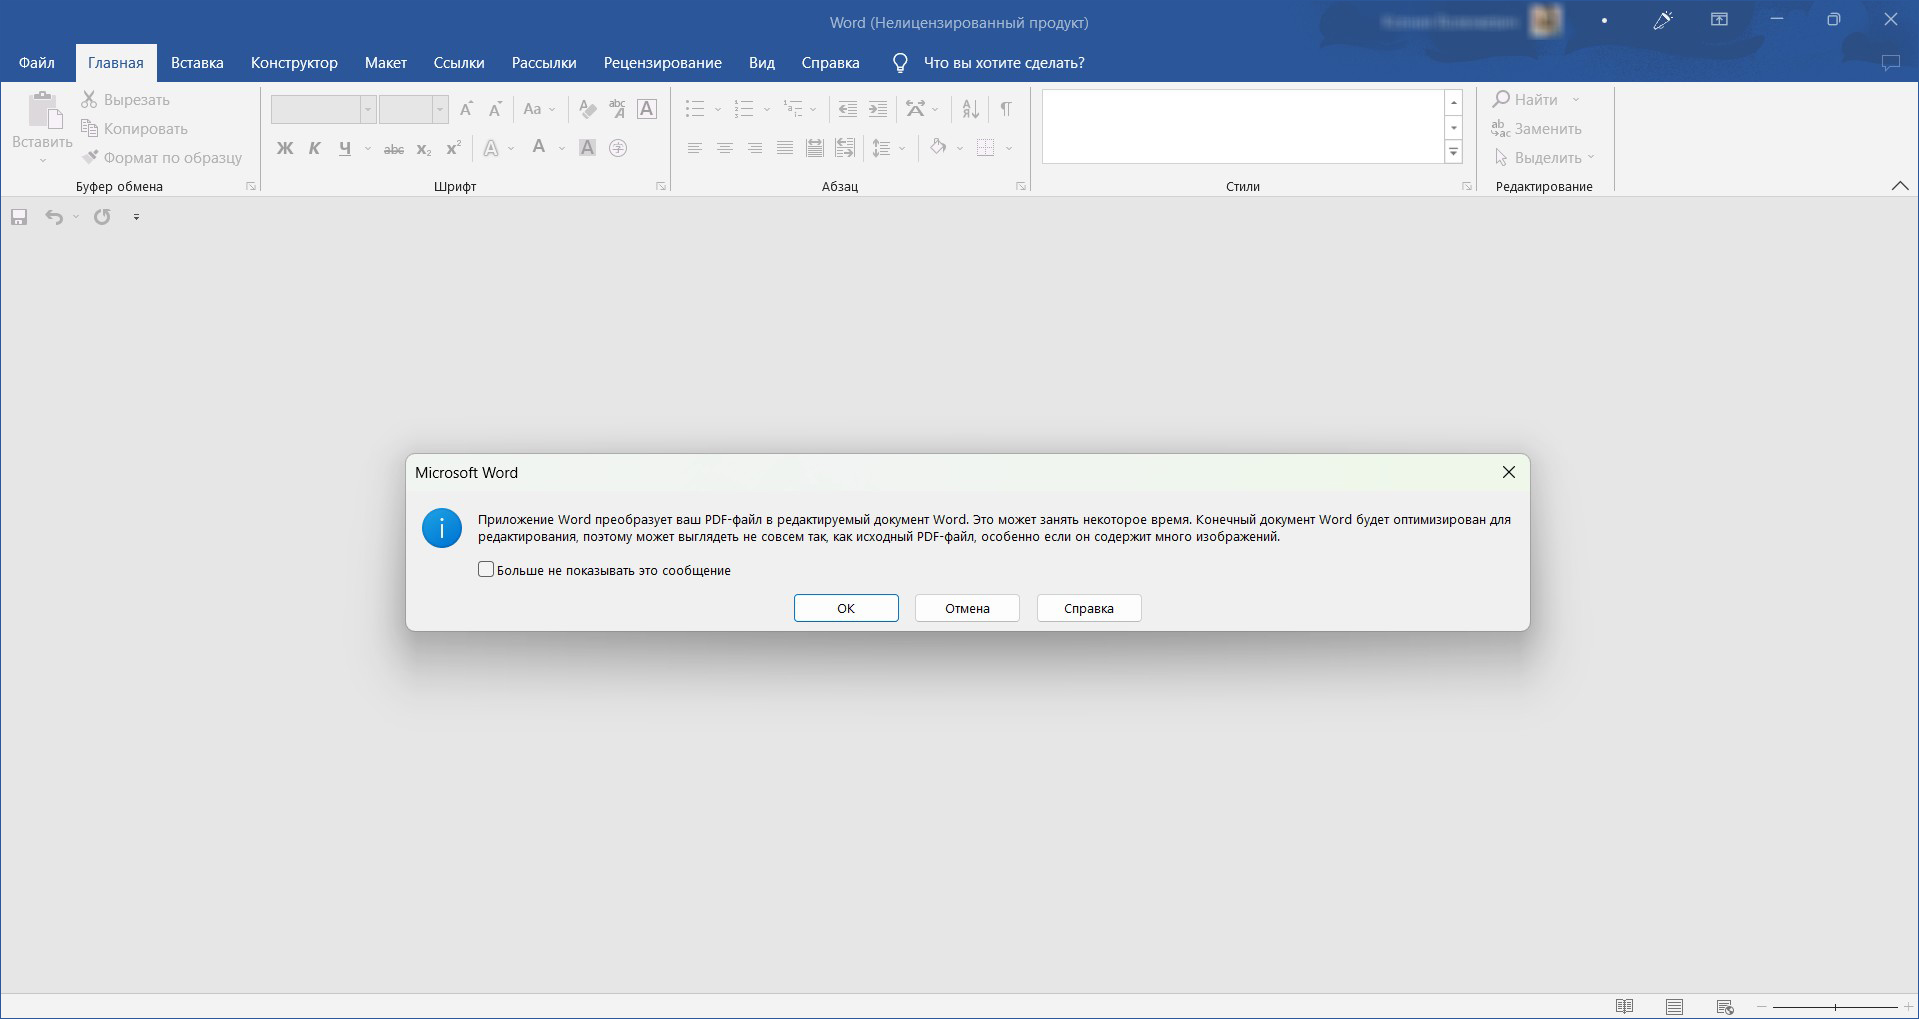The height and width of the screenshot is (1019, 1919).
Task: Switch to the Рецензирование tab
Action: click(663, 63)
